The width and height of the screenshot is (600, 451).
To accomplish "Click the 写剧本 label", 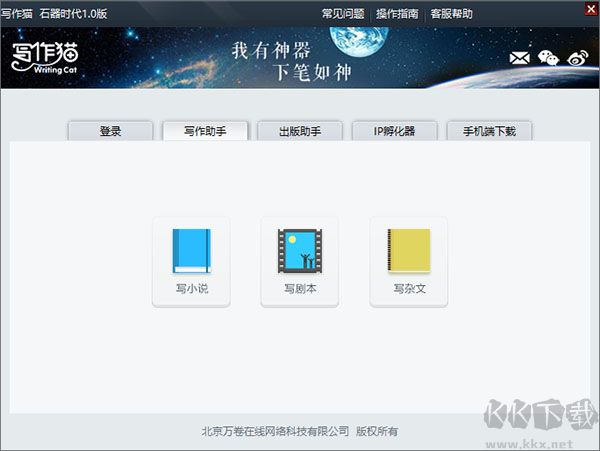I will point(300,288).
